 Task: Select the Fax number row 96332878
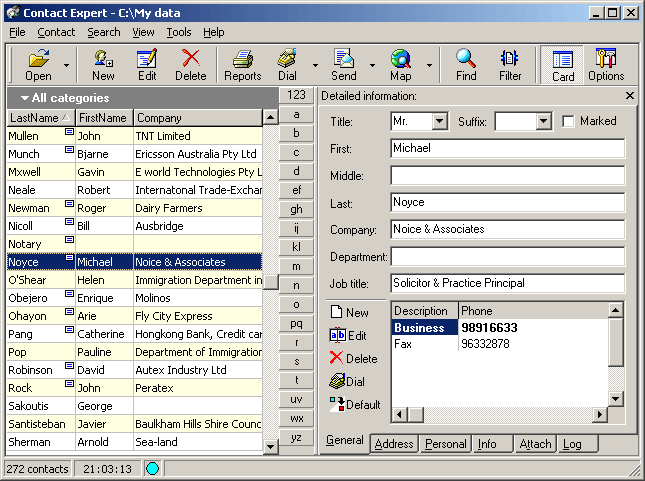tap(499, 344)
